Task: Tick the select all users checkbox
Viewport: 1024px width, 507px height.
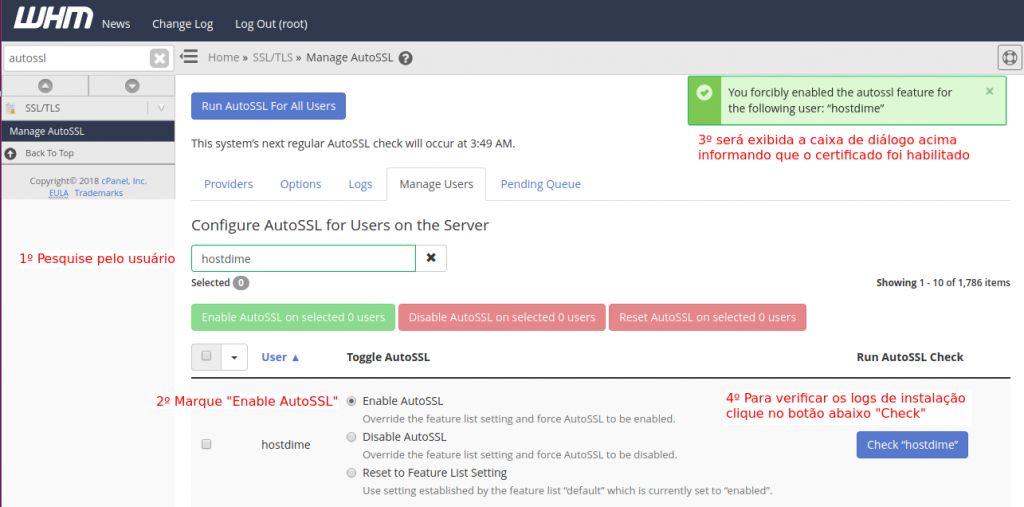Action: click(206, 356)
